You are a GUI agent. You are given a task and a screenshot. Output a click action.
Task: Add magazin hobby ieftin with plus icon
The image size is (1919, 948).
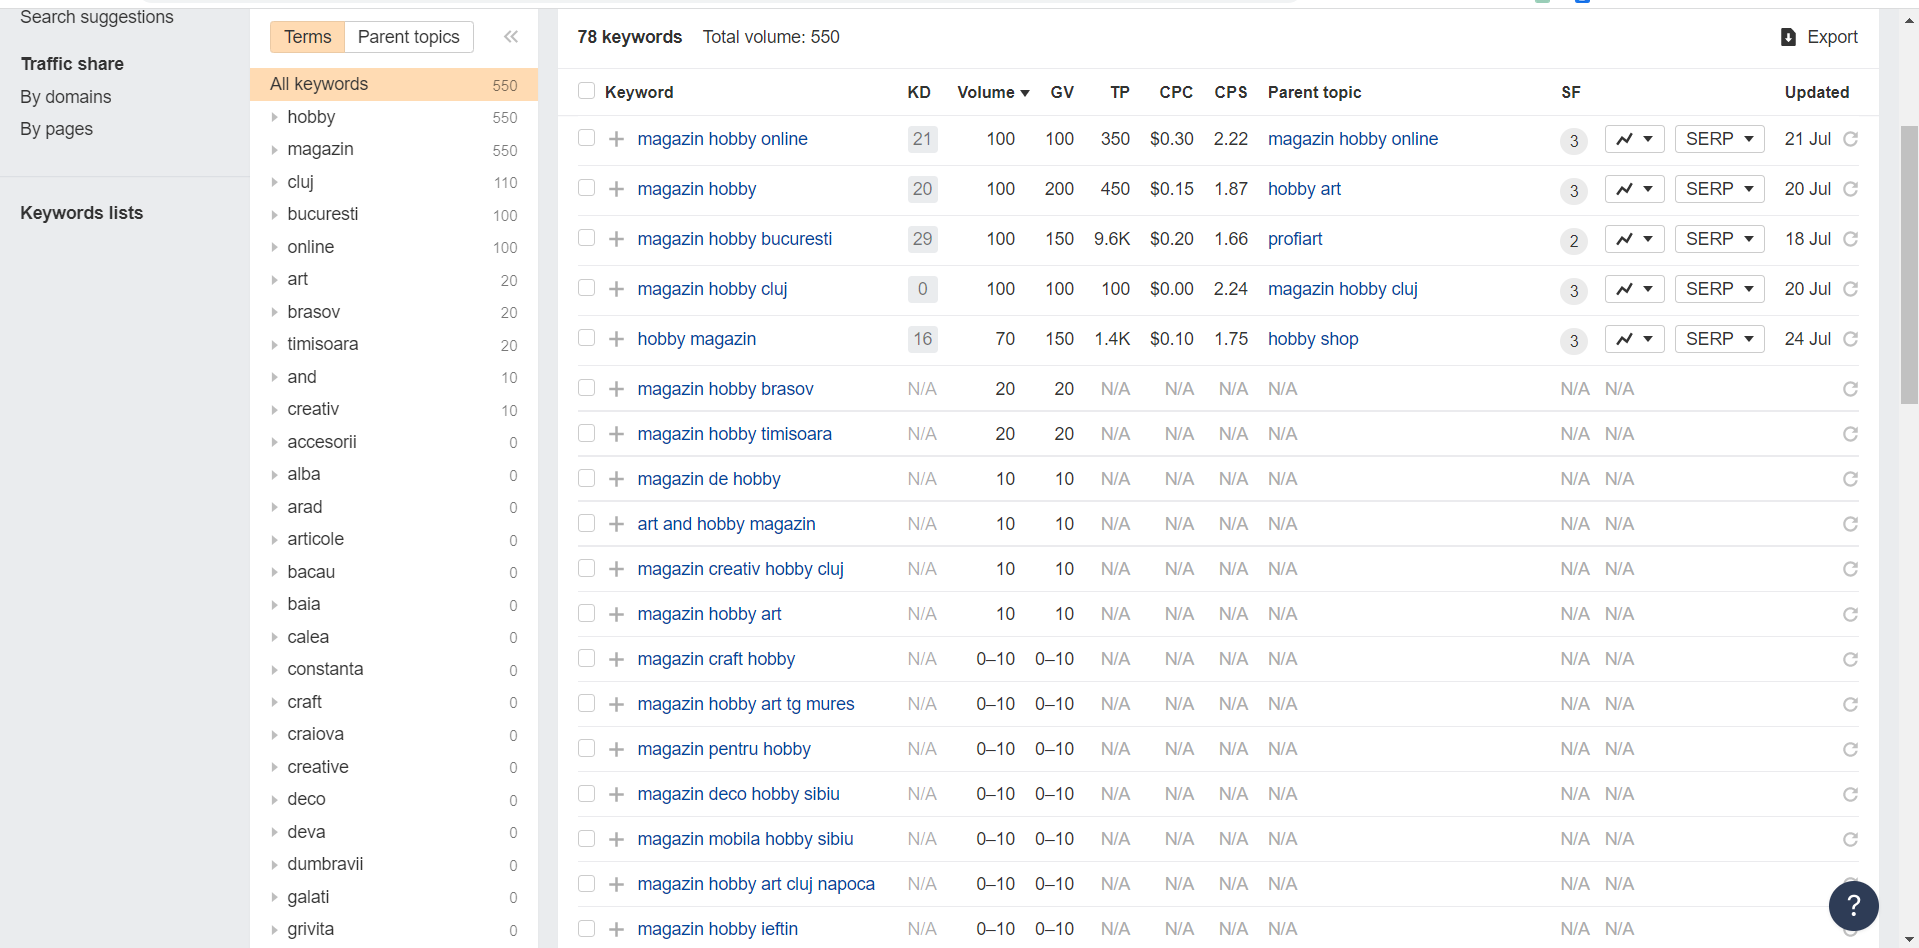[x=617, y=929]
